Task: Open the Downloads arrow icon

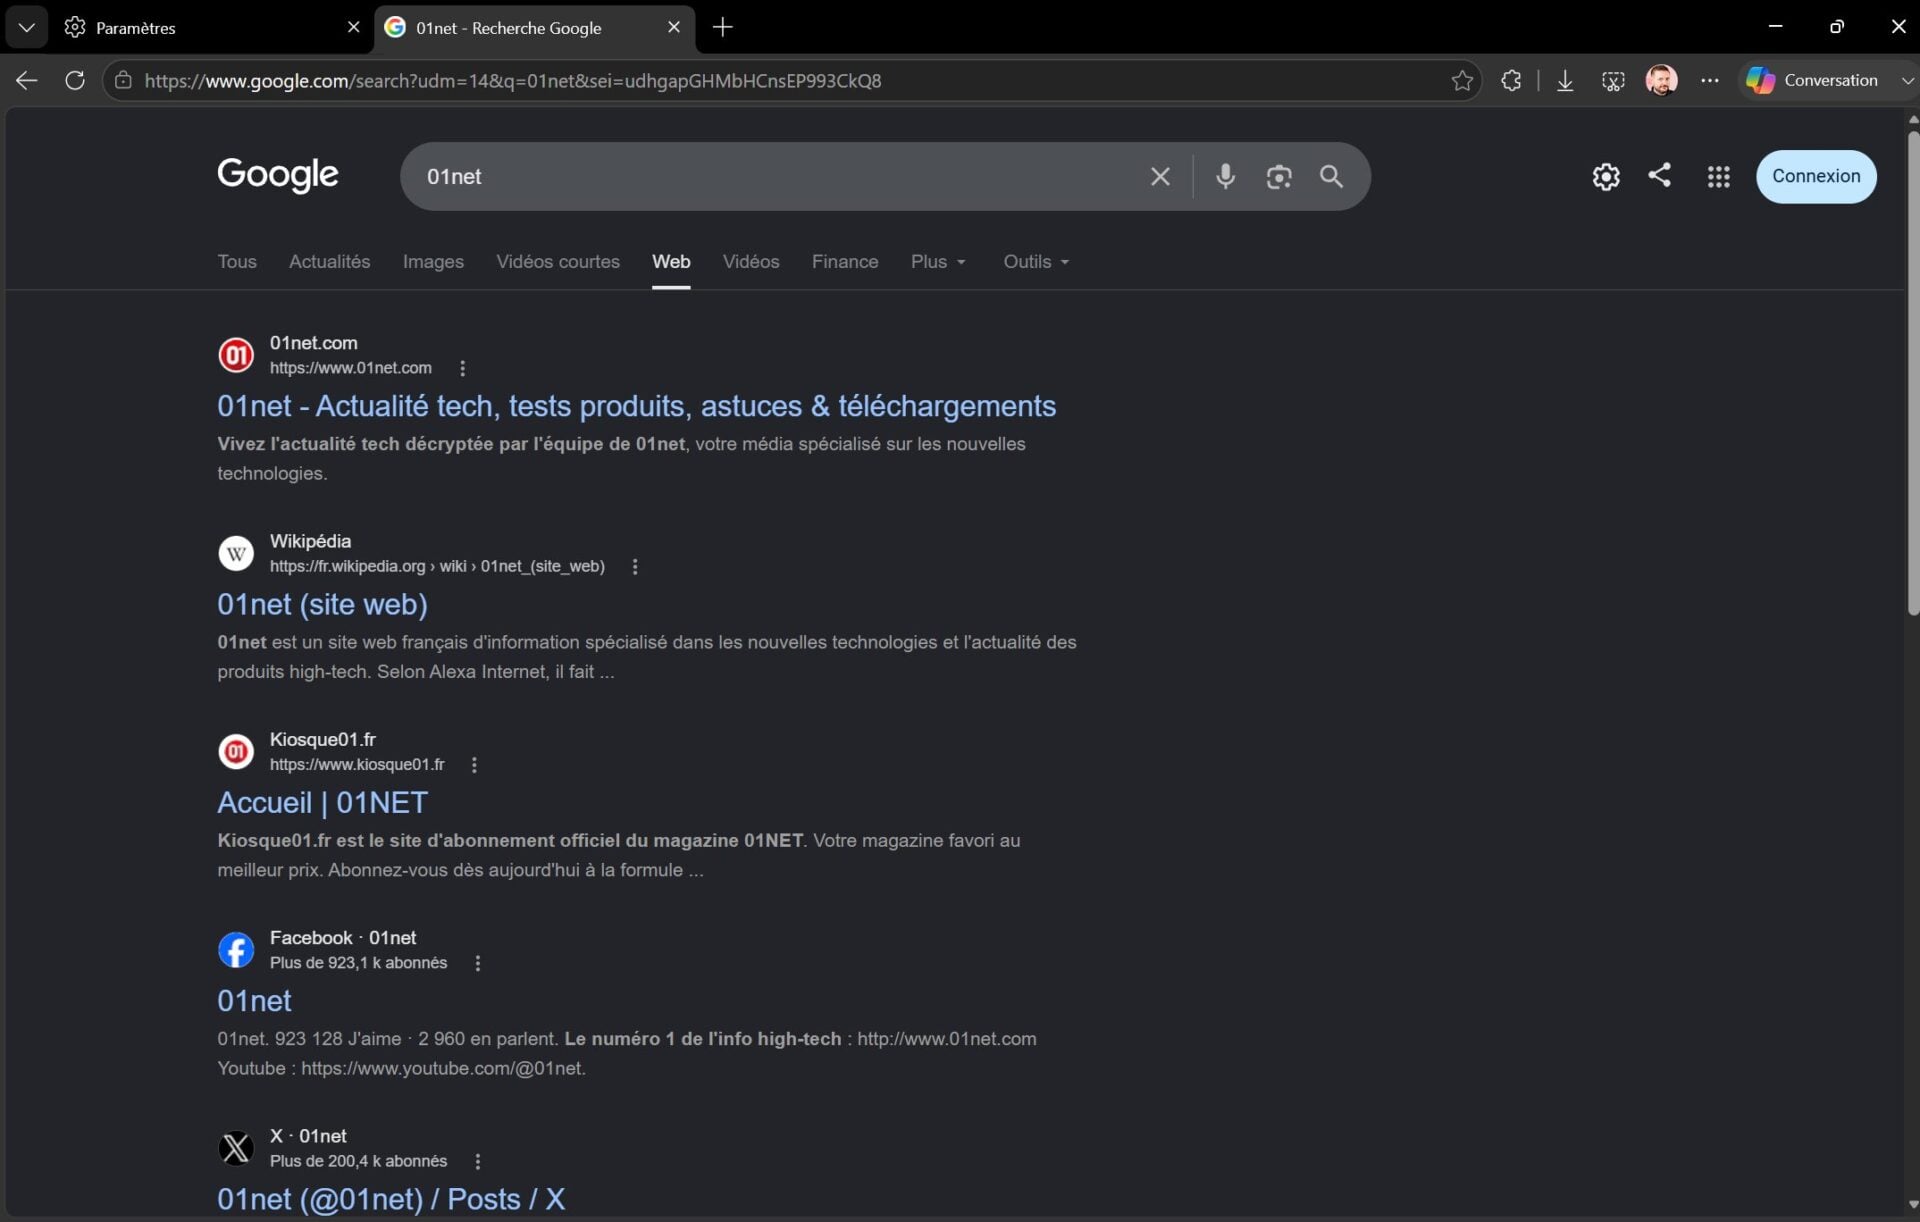Action: (x=1565, y=81)
